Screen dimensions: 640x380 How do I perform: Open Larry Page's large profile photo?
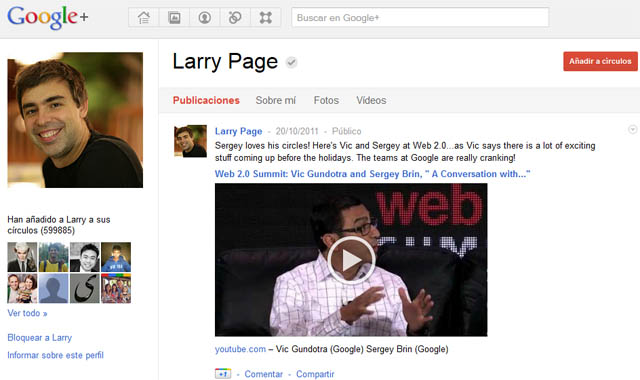pyautogui.click(x=75, y=120)
